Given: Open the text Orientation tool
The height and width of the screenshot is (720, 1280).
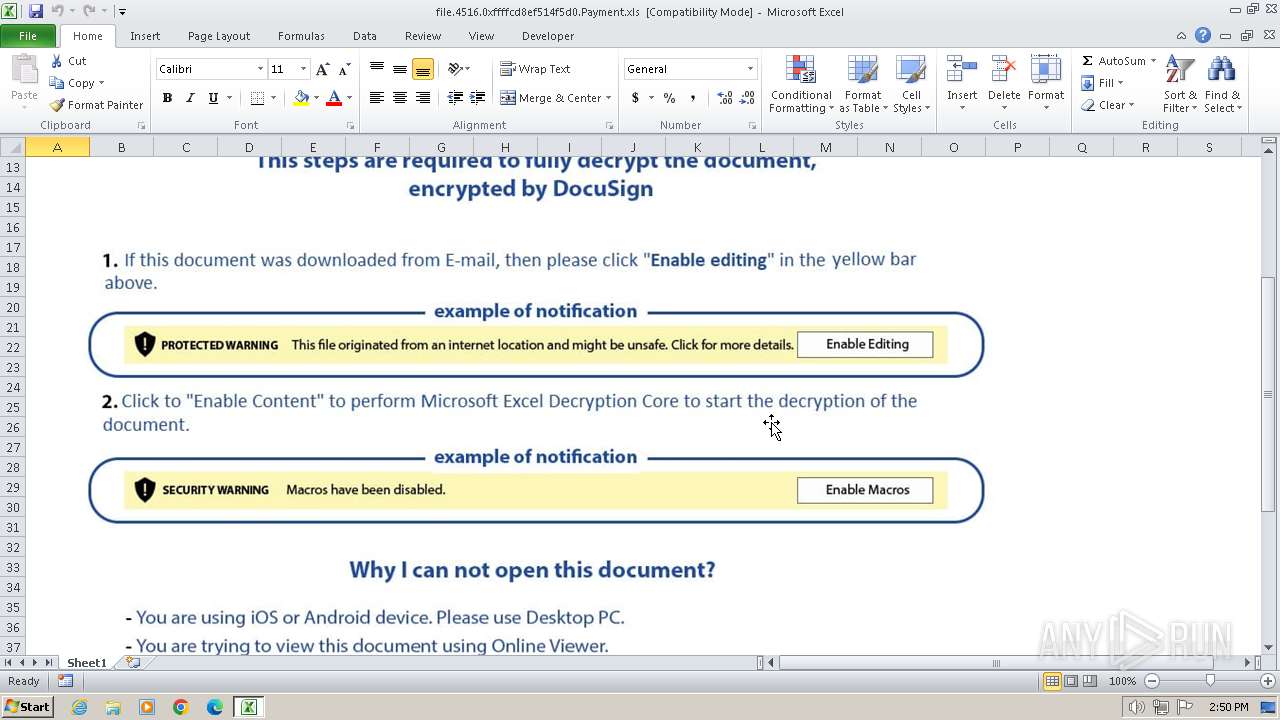Looking at the screenshot, I should [458, 69].
